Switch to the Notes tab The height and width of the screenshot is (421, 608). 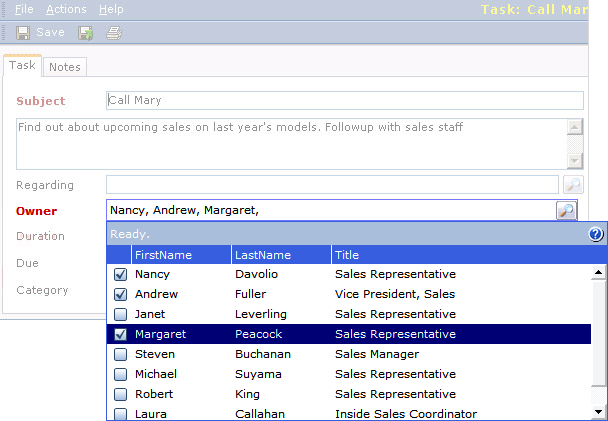click(x=65, y=67)
